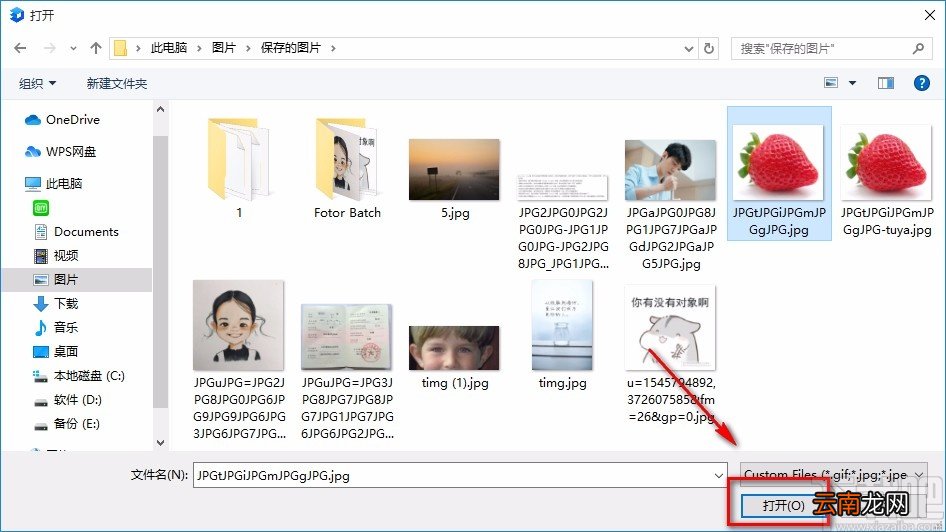Select the timg.jpg bottle picture
Viewport: 946px width, 532px height.
click(x=562, y=335)
